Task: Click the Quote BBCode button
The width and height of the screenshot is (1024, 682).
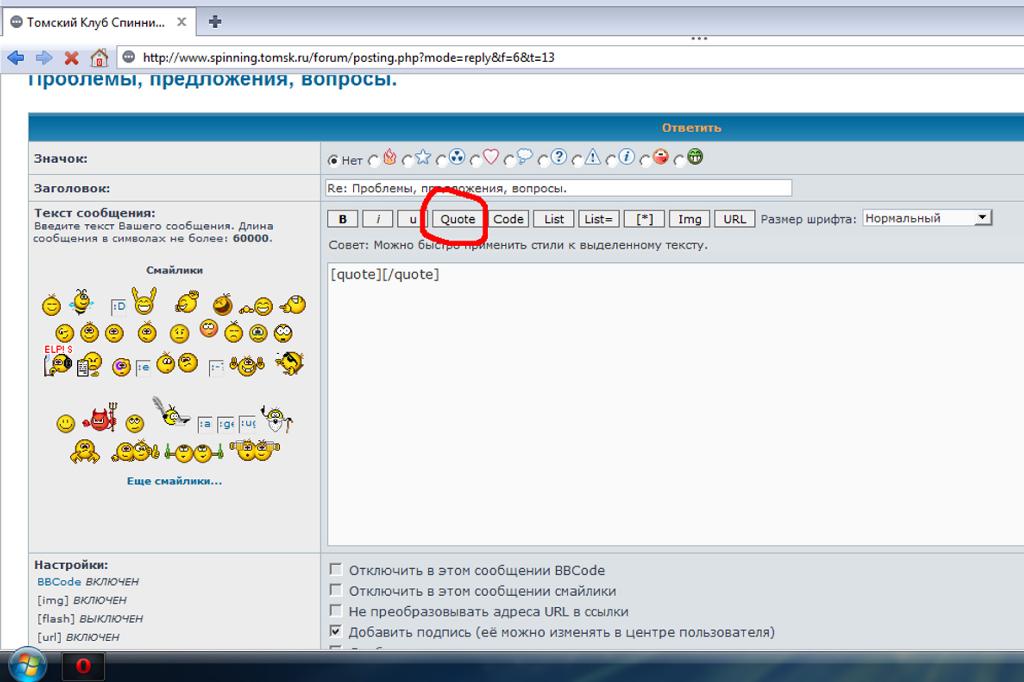Action: click(x=458, y=219)
